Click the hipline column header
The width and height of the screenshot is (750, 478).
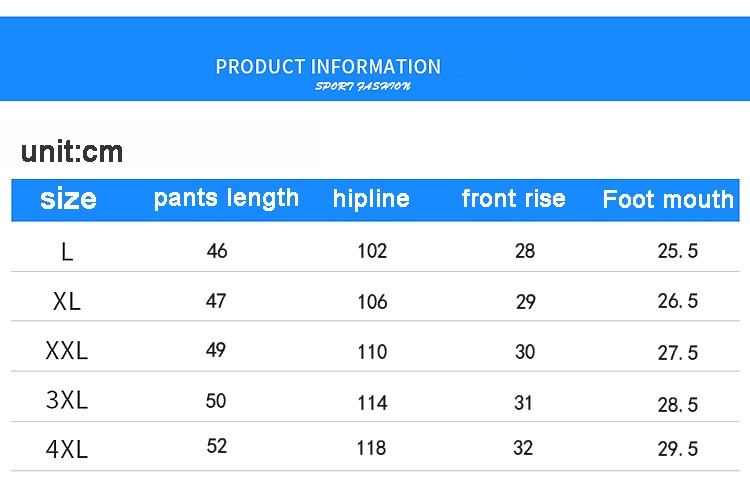(x=371, y=199)
